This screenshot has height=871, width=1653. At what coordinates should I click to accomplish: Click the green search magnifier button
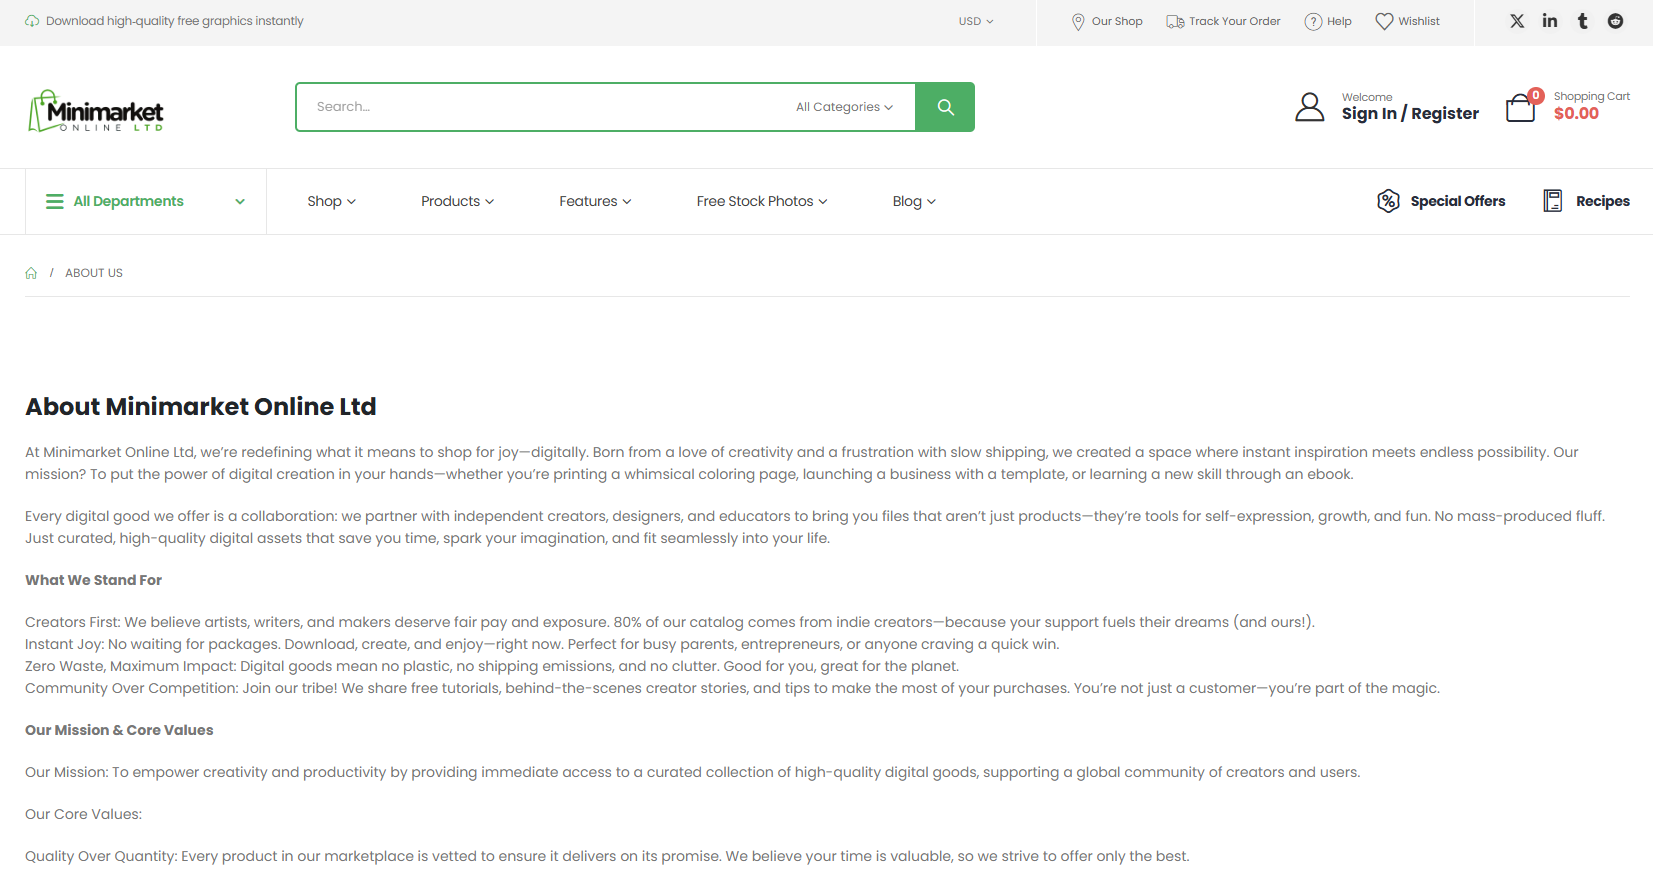[x=945, y=107]
